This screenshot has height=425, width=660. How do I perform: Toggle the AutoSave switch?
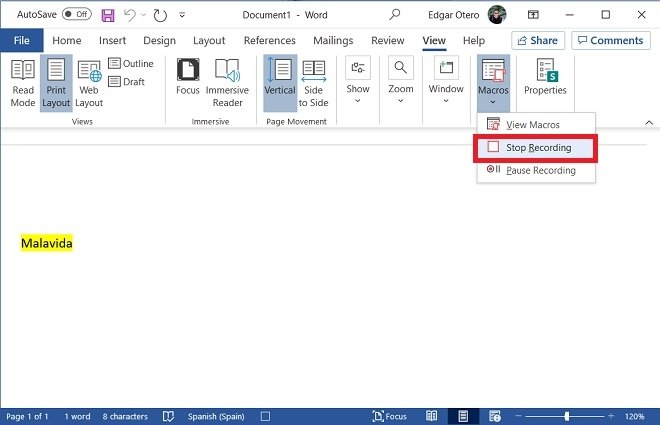point(77,14)
